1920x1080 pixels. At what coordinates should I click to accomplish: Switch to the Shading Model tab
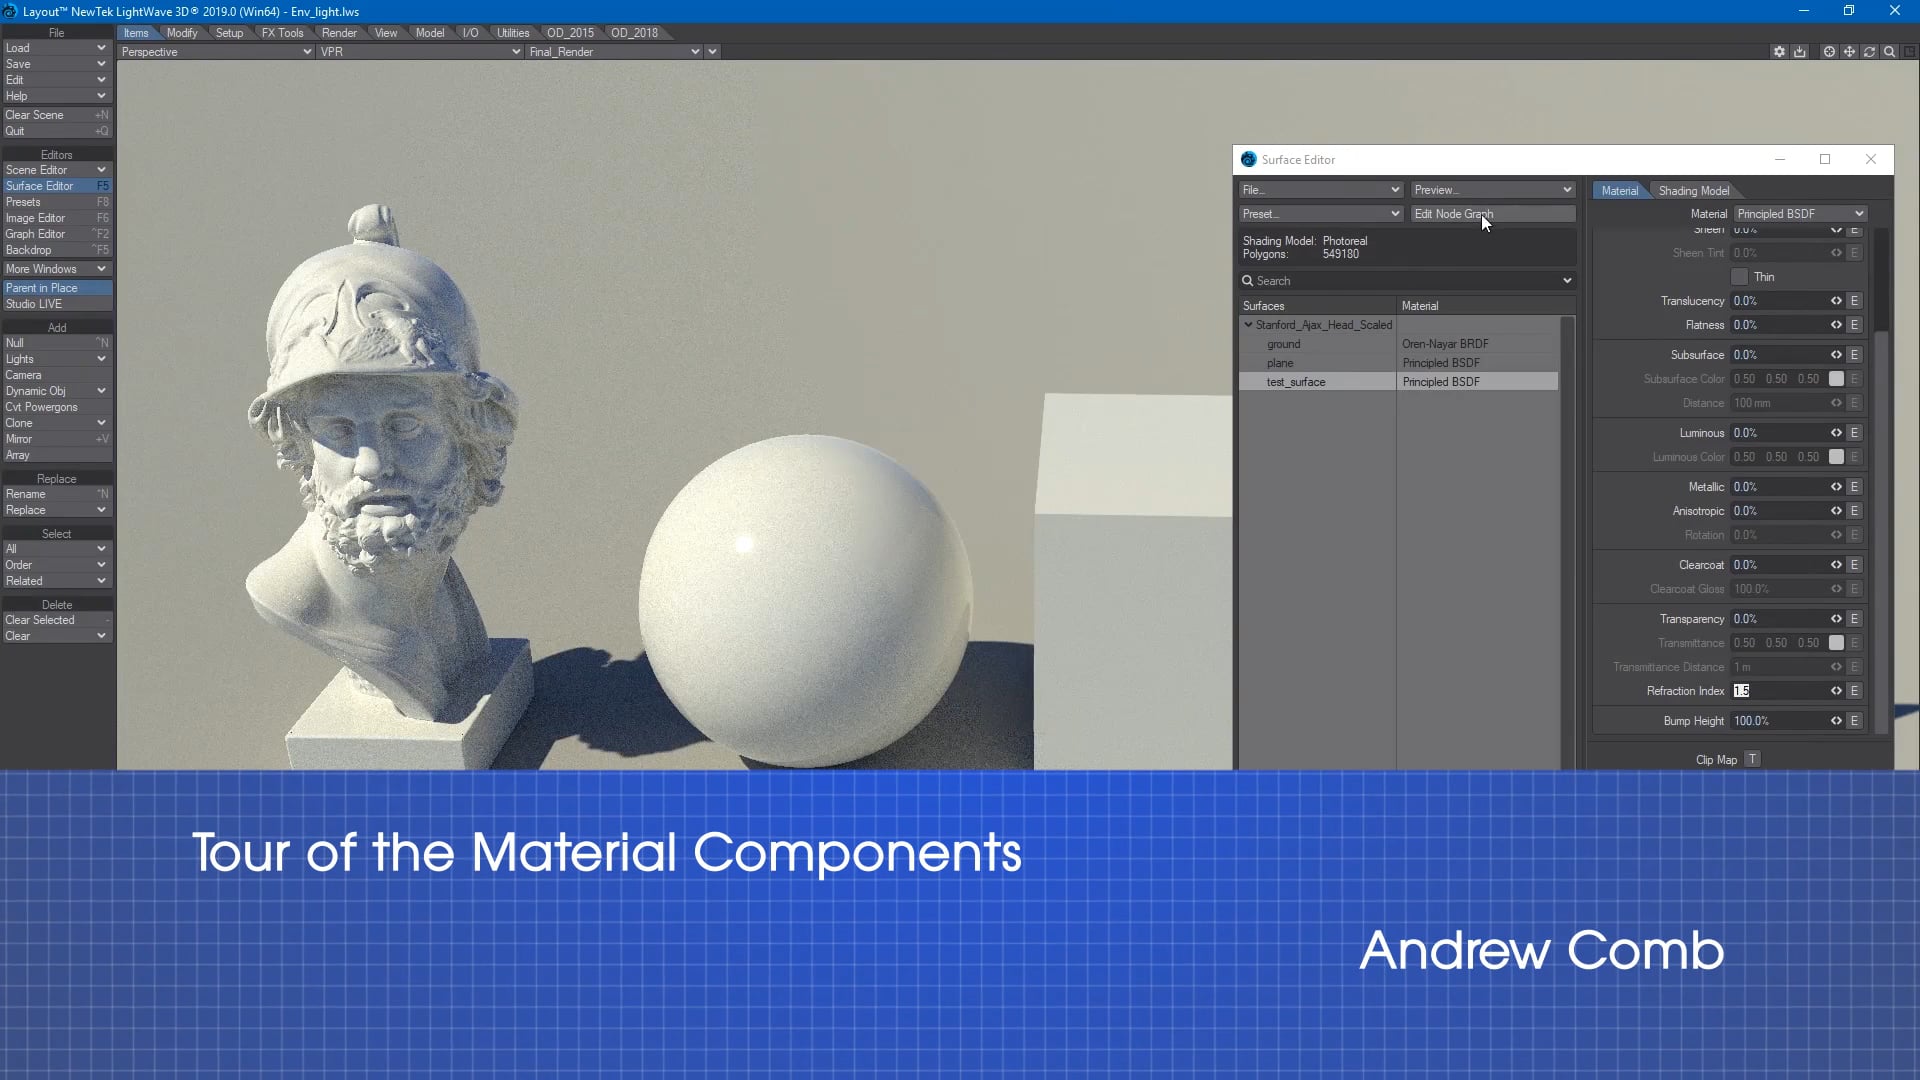(1694, 191)
